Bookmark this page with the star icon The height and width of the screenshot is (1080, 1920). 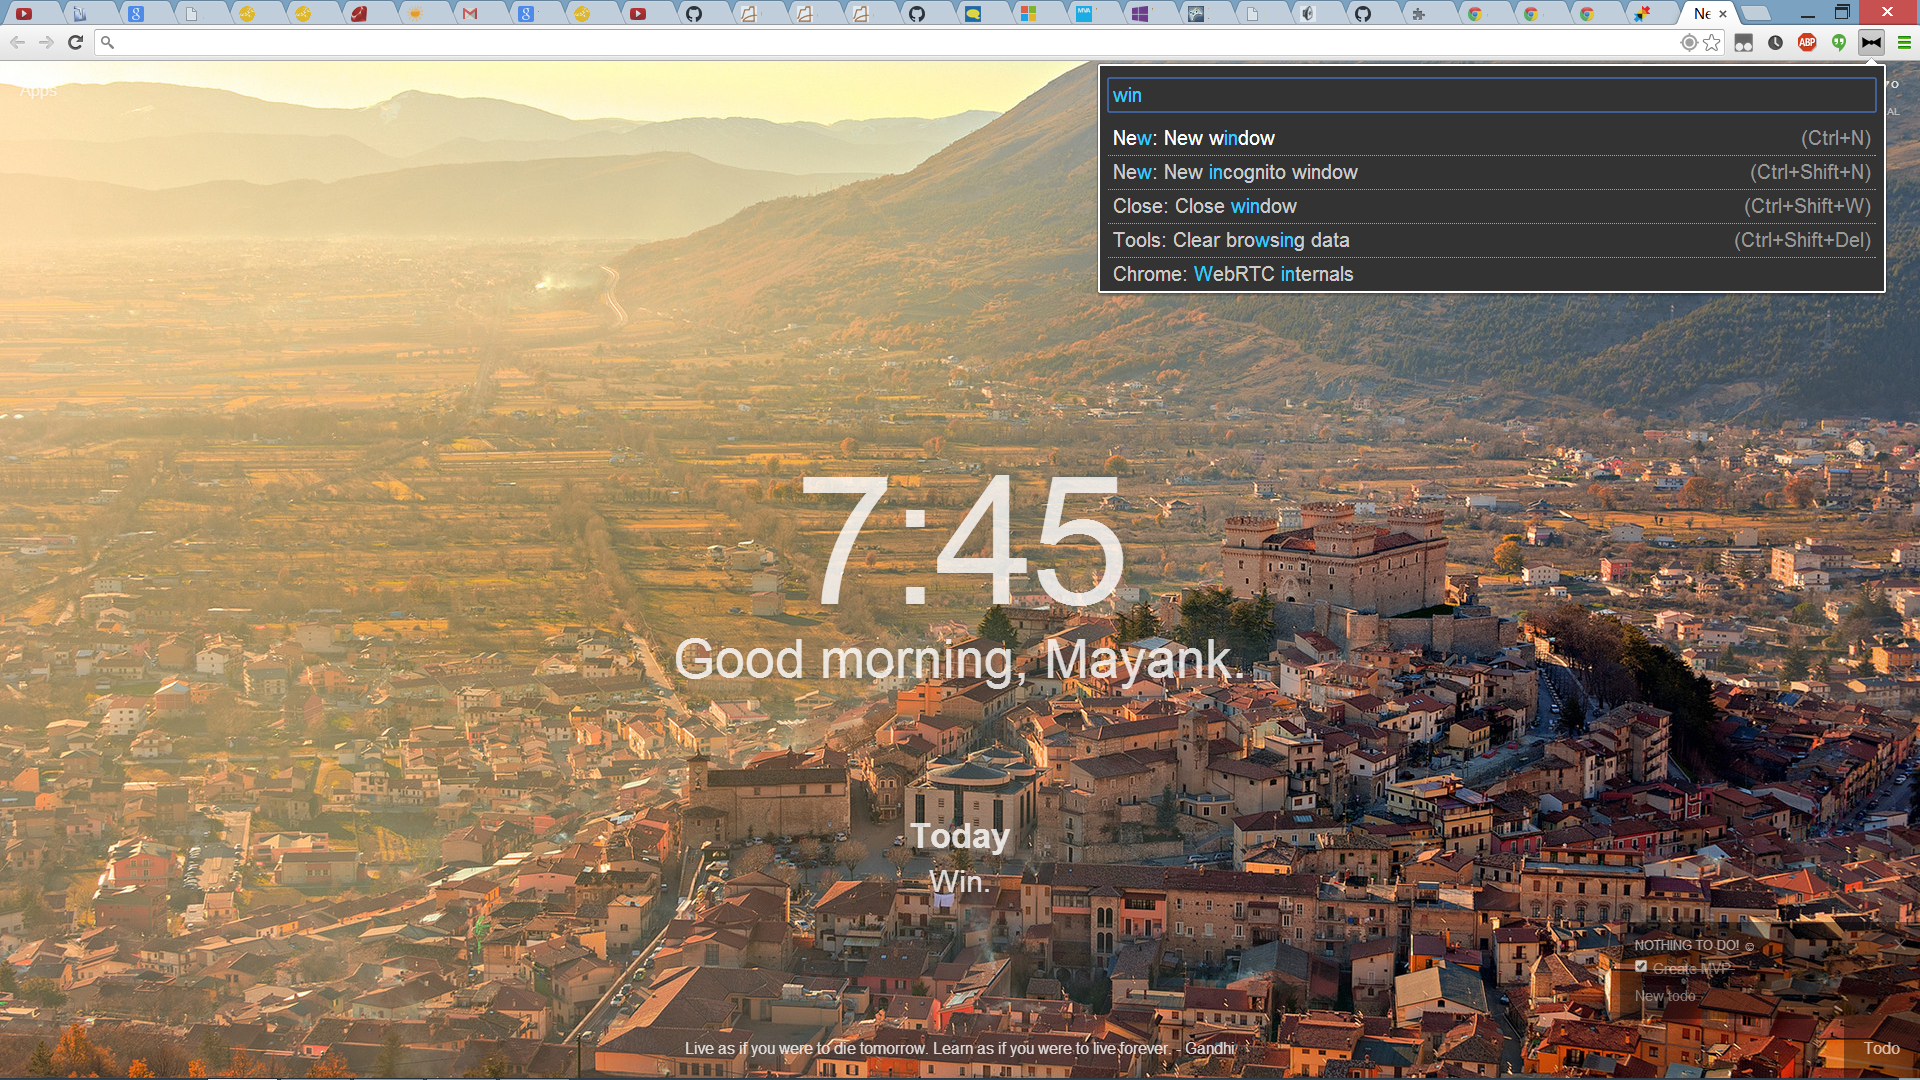point(1712,42)
